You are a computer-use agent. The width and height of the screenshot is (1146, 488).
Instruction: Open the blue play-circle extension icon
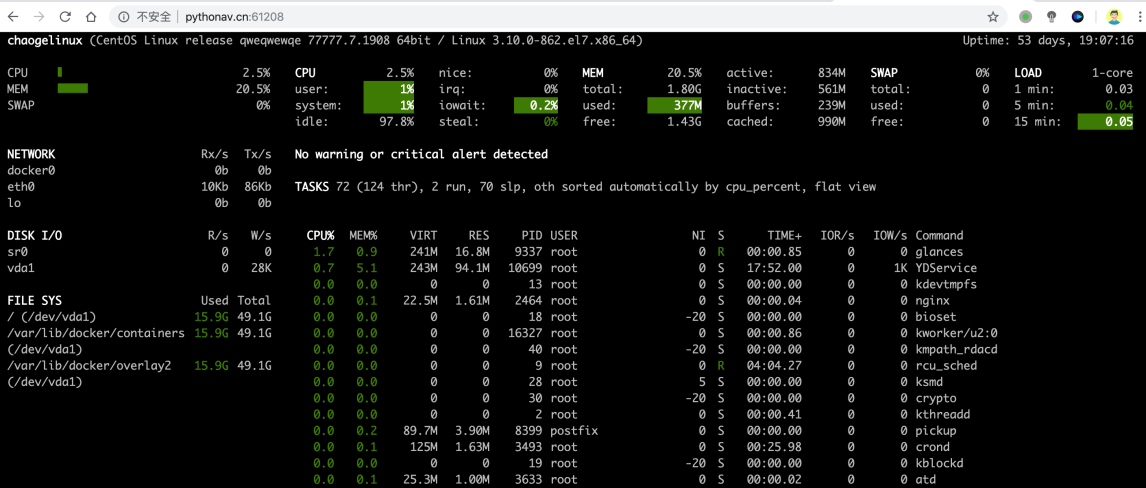pos(1077,16)
